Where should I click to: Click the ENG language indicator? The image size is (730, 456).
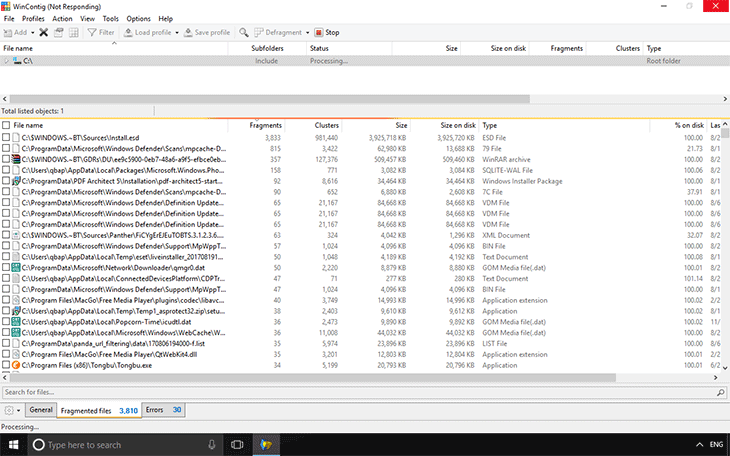coord(716,445)
